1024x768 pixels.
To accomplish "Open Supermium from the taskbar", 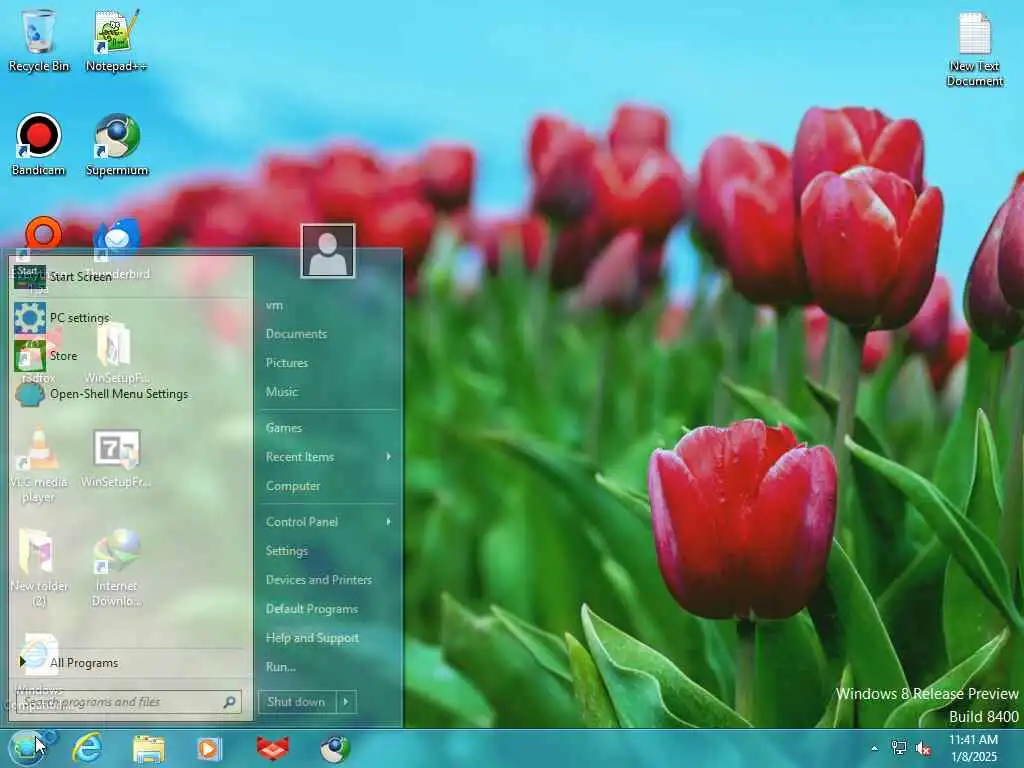I will (335, 748).
